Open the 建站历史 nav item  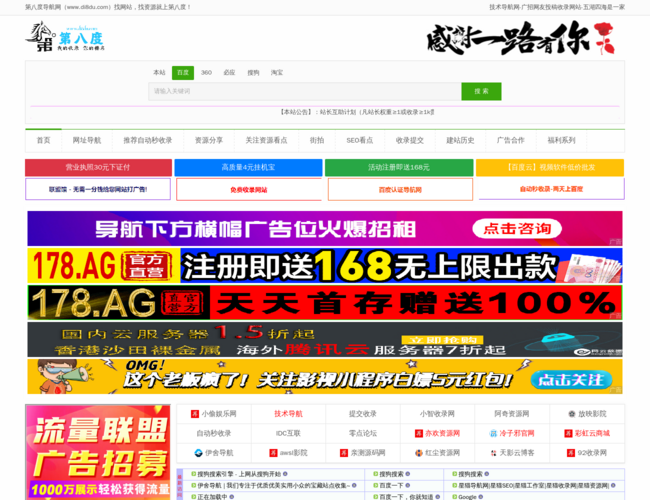[x=460, y=141]
